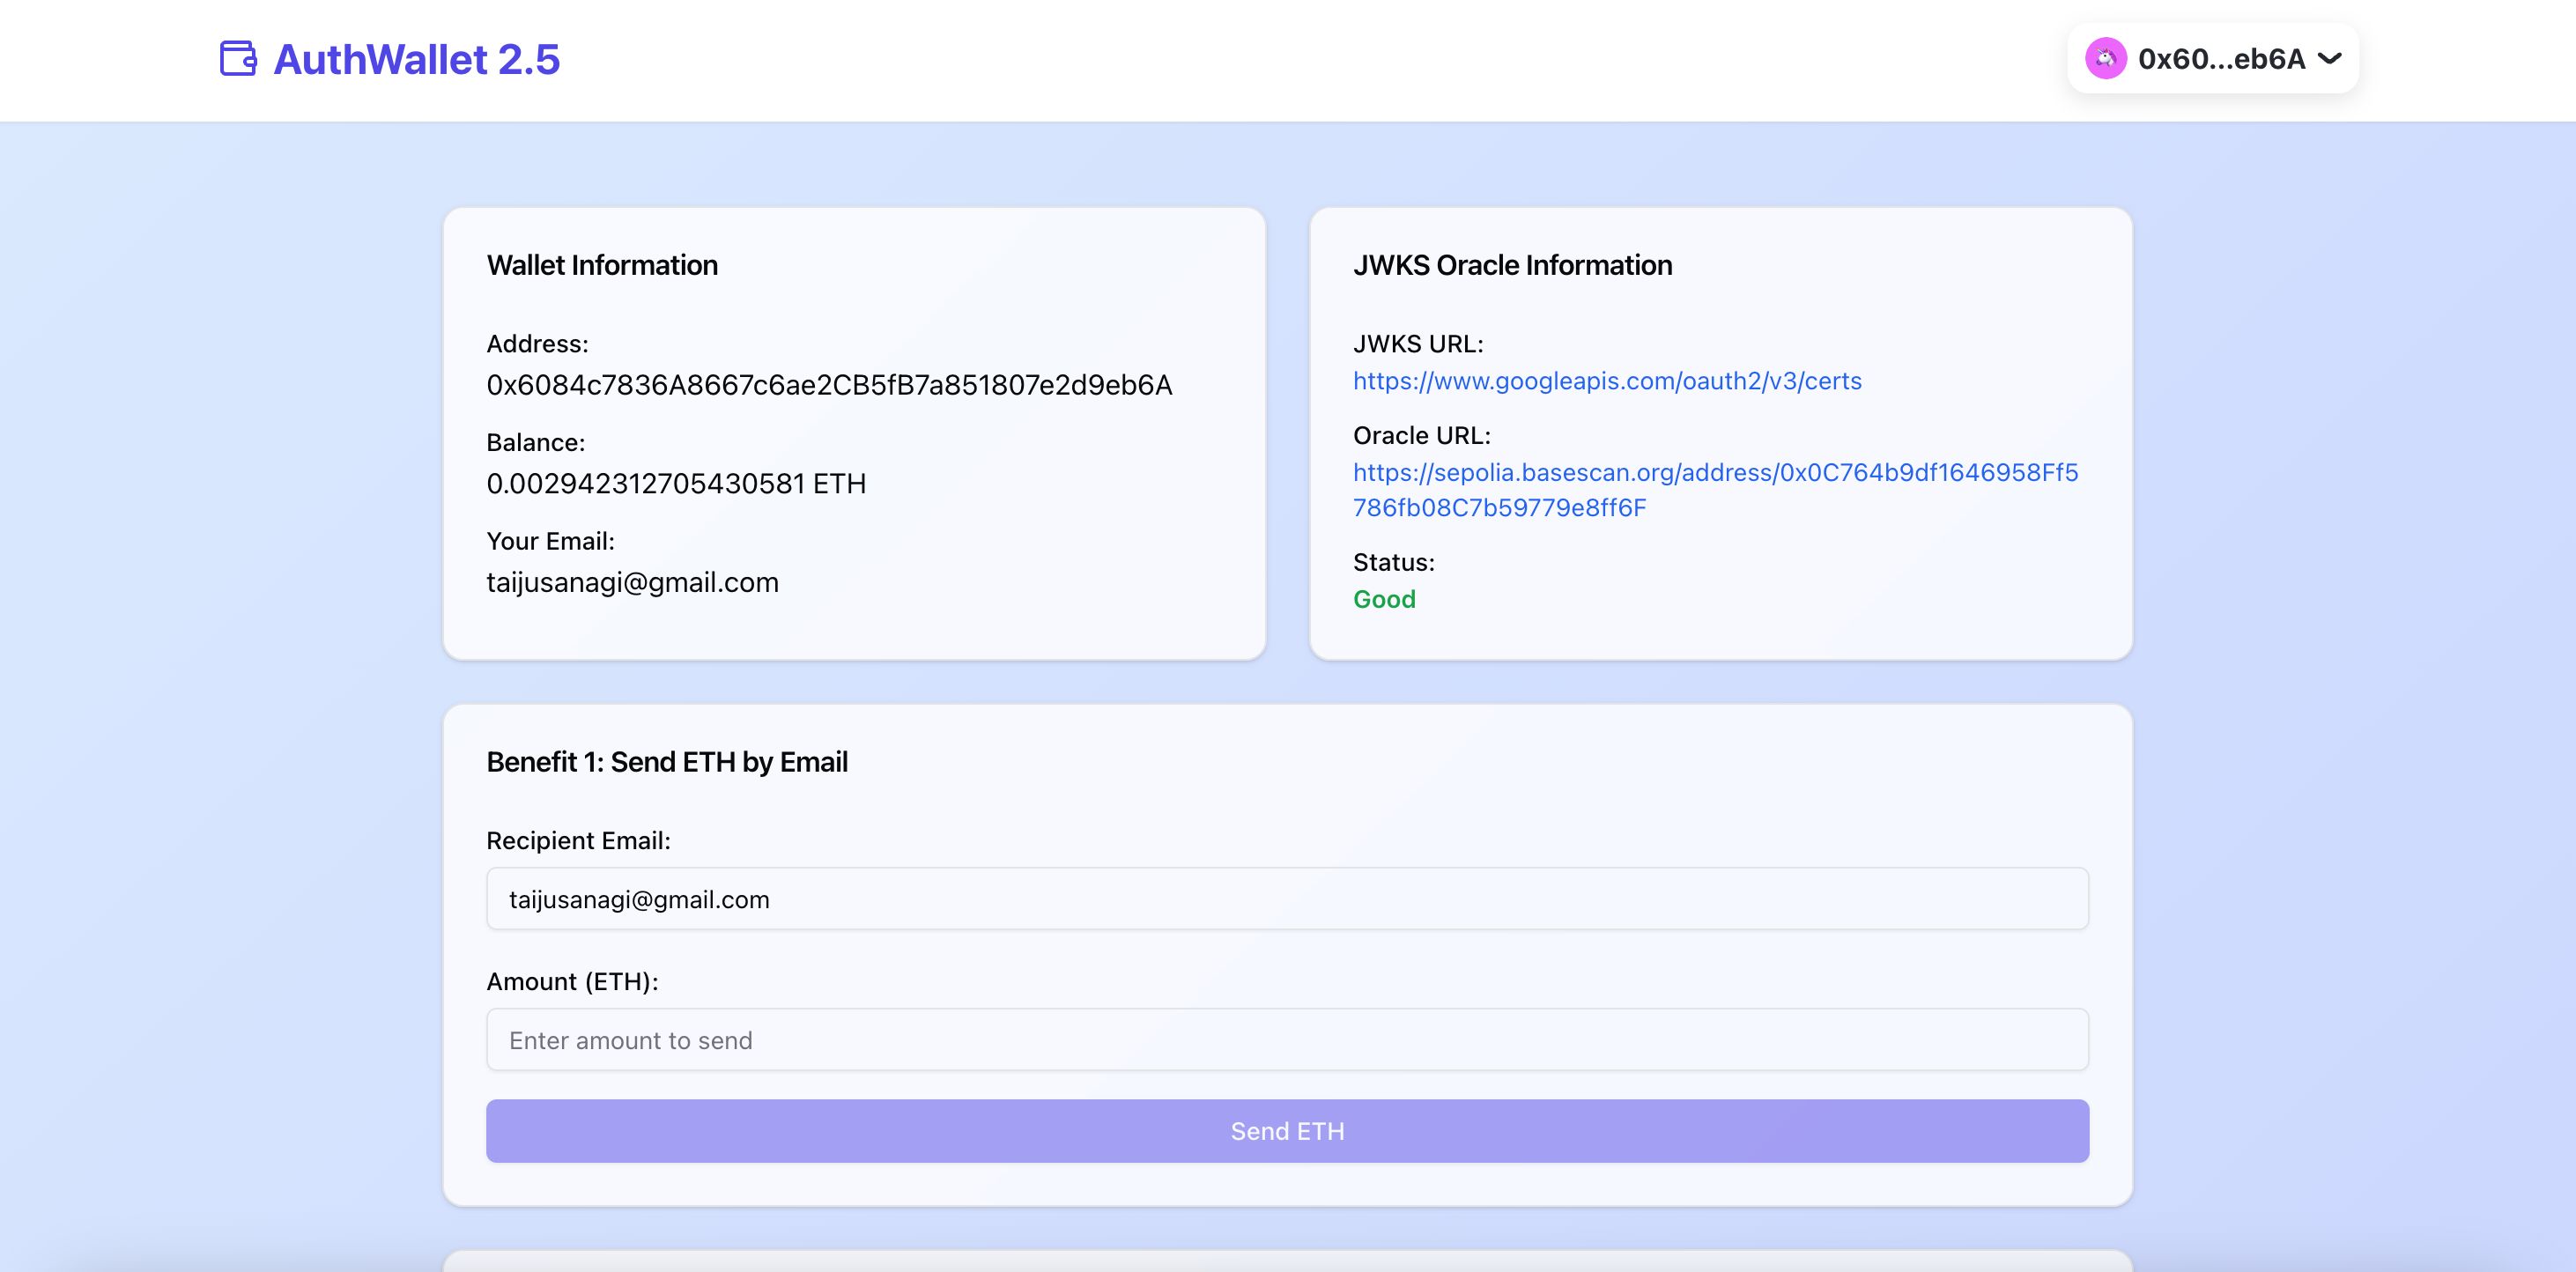The image size is (2576, 1272).
Task: Open the sepolia basescan oracle URL
Action: click(x=1715, y=490)
